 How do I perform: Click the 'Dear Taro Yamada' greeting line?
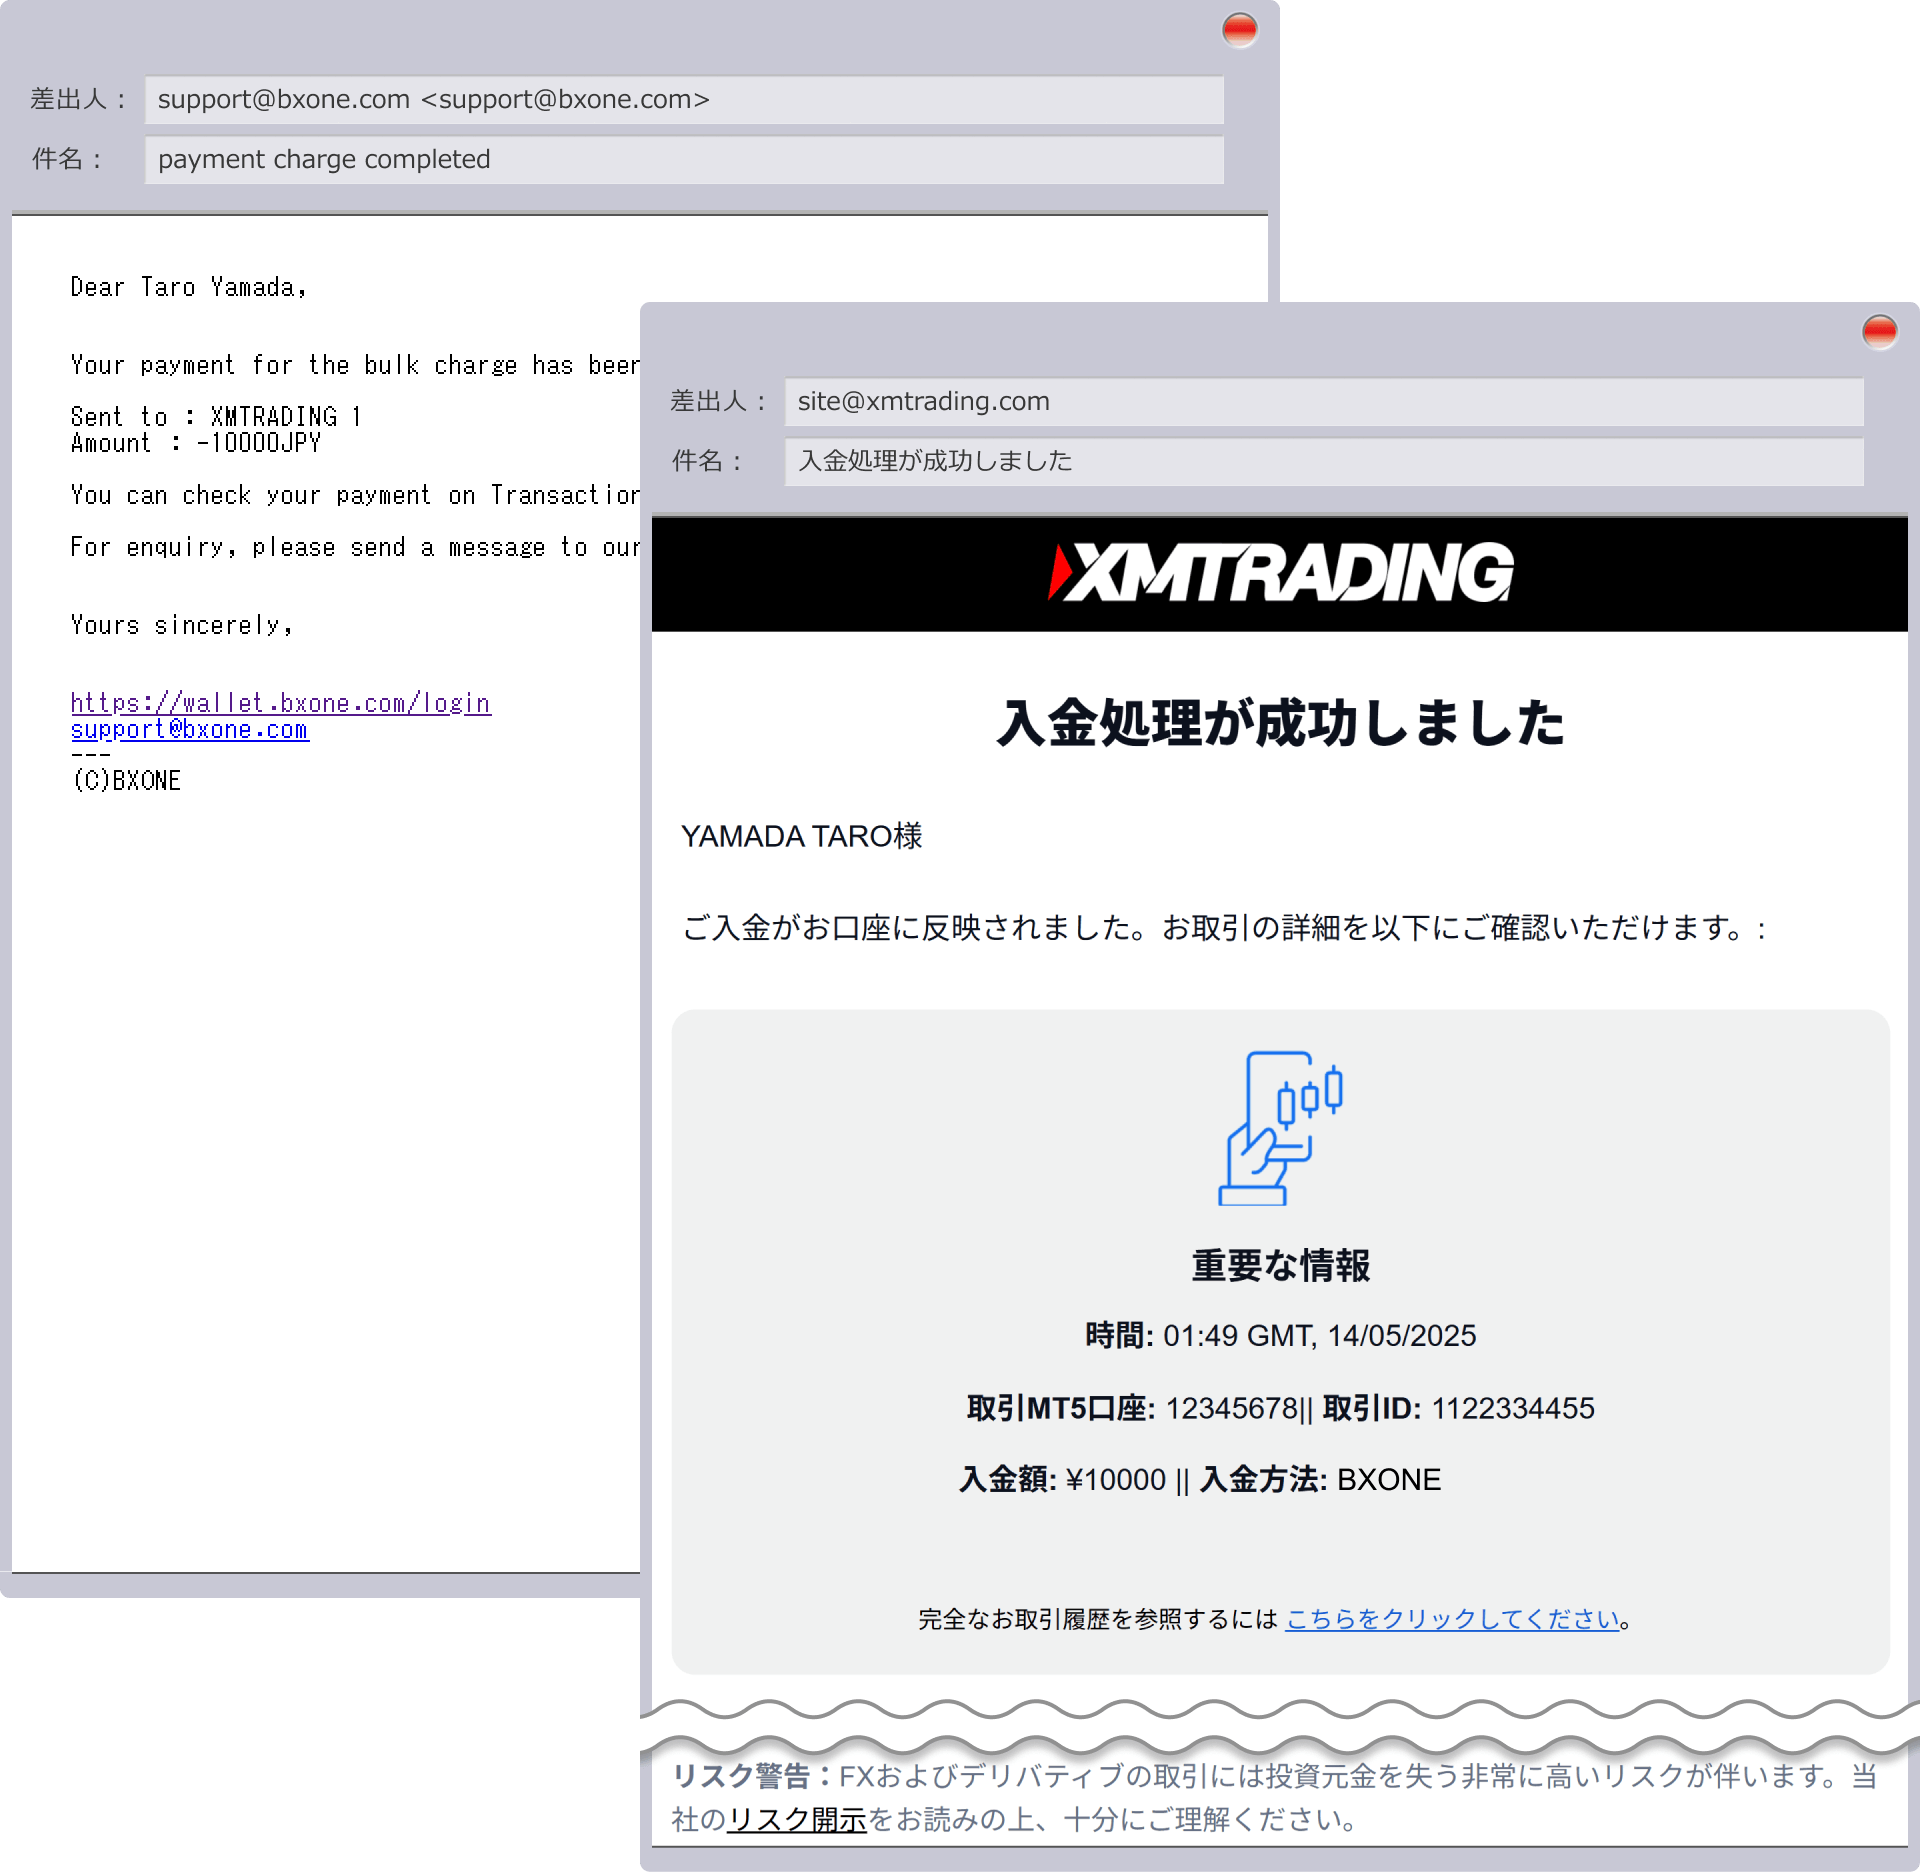coord(188,288)
